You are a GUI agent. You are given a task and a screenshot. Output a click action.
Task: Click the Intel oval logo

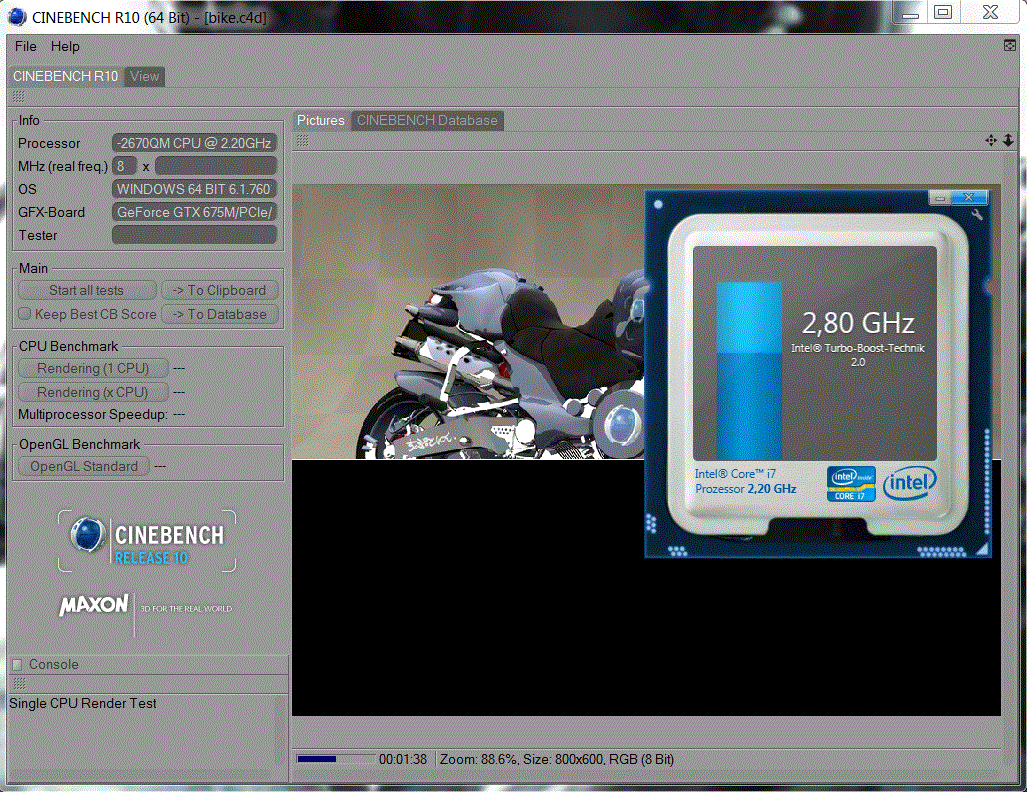[910, 483]
